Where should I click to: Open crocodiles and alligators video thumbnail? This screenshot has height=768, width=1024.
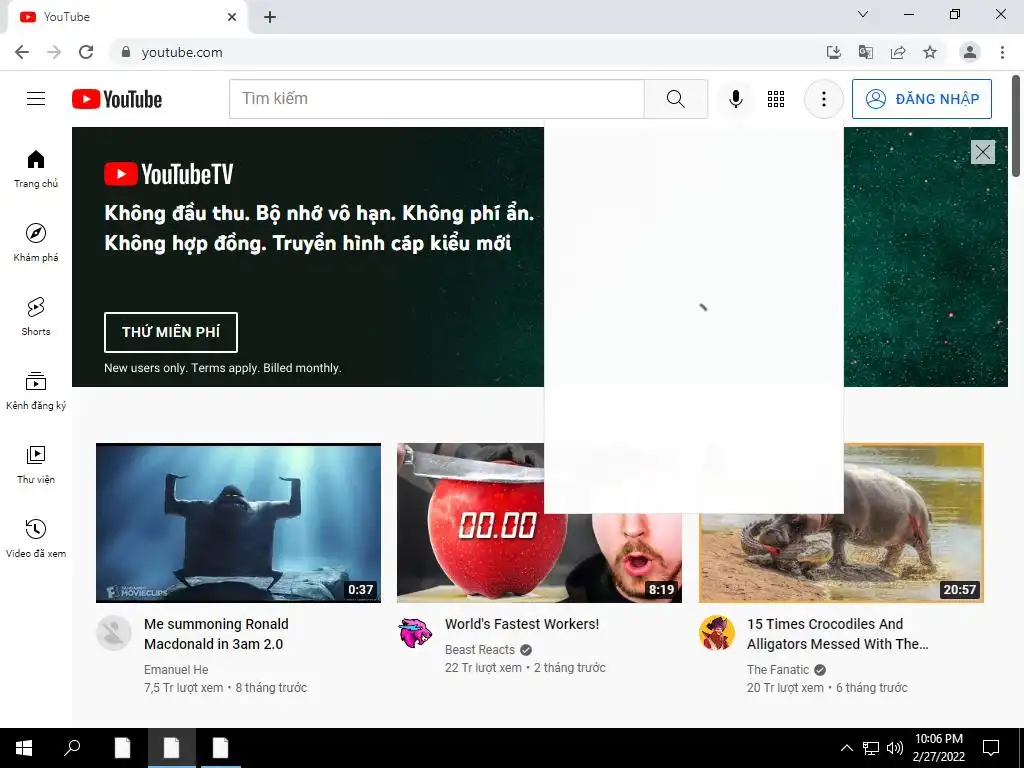[841, 522]
